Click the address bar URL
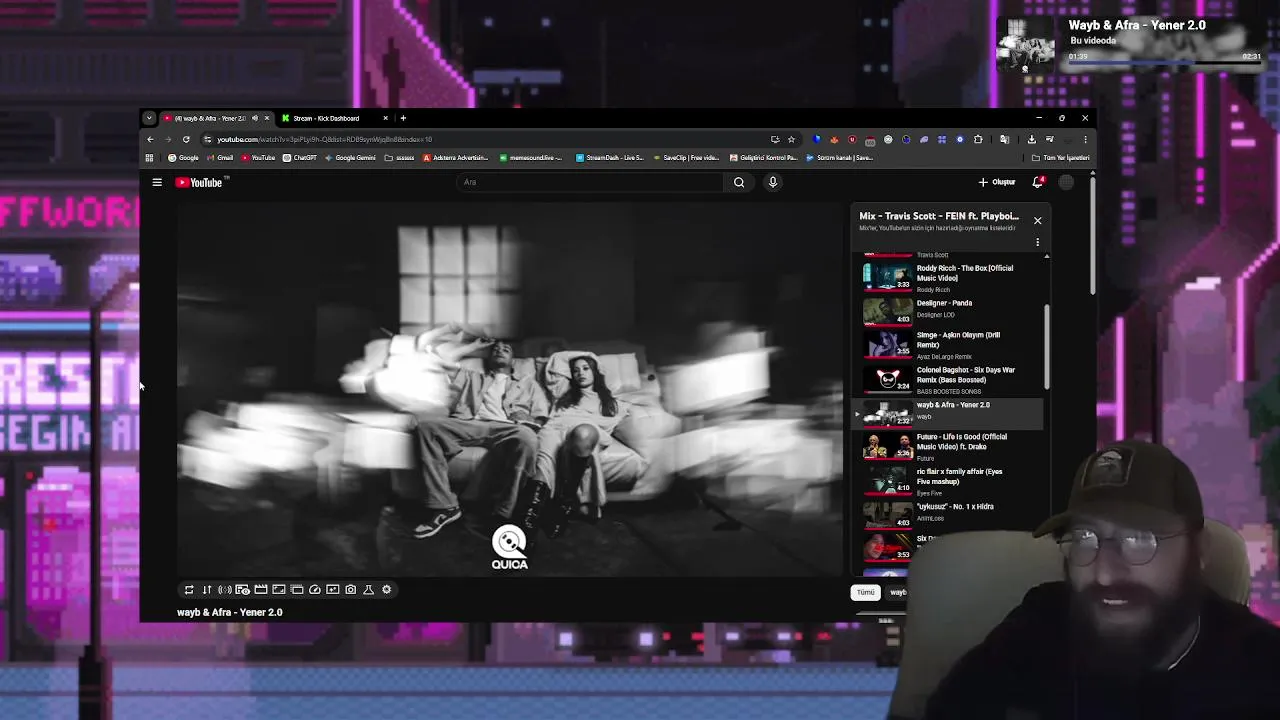1280x720 pixels. click(x=325, y=139)
